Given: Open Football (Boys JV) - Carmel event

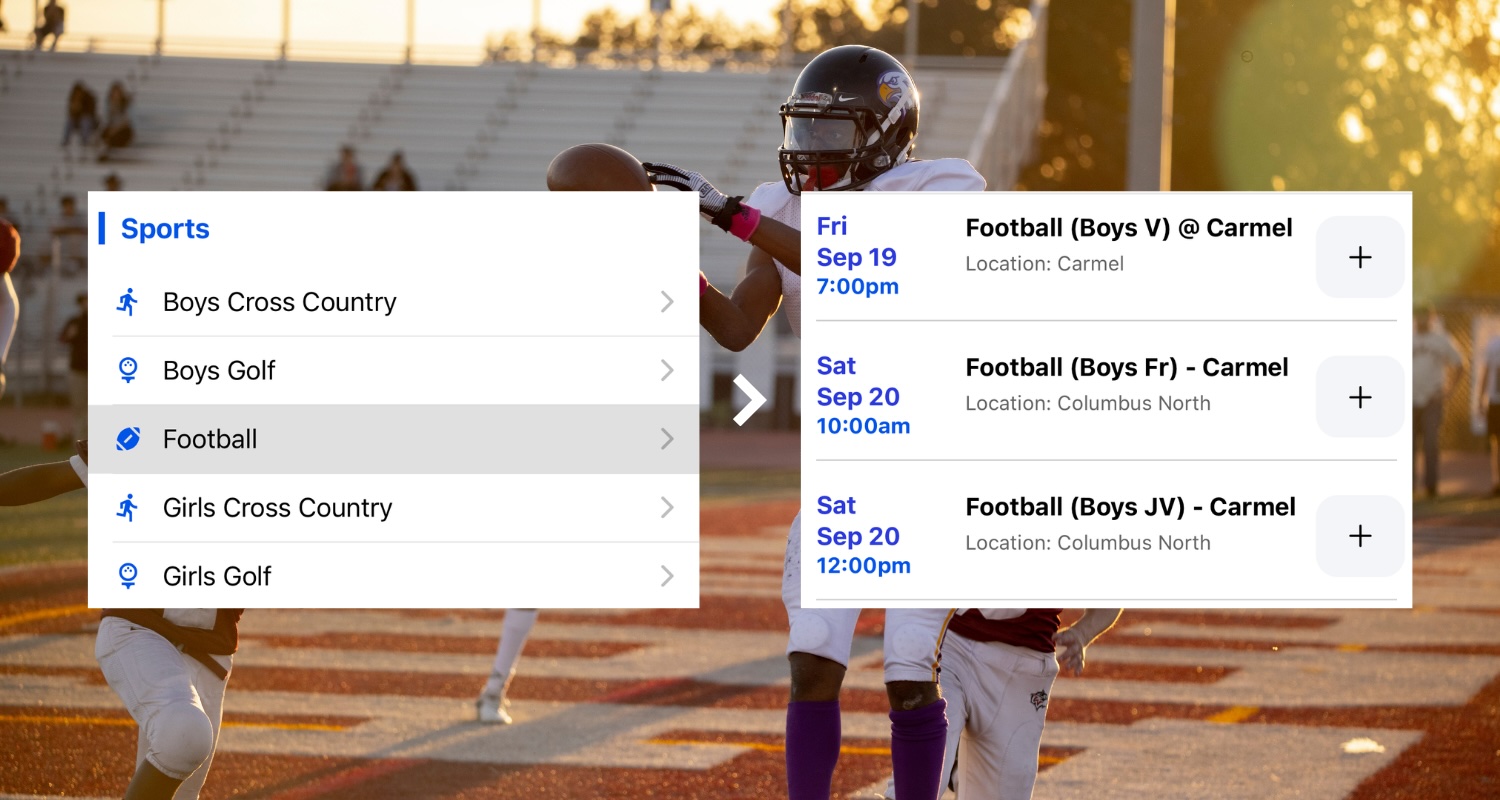Looking at the screenshot, I should (x=1130, y=508).
